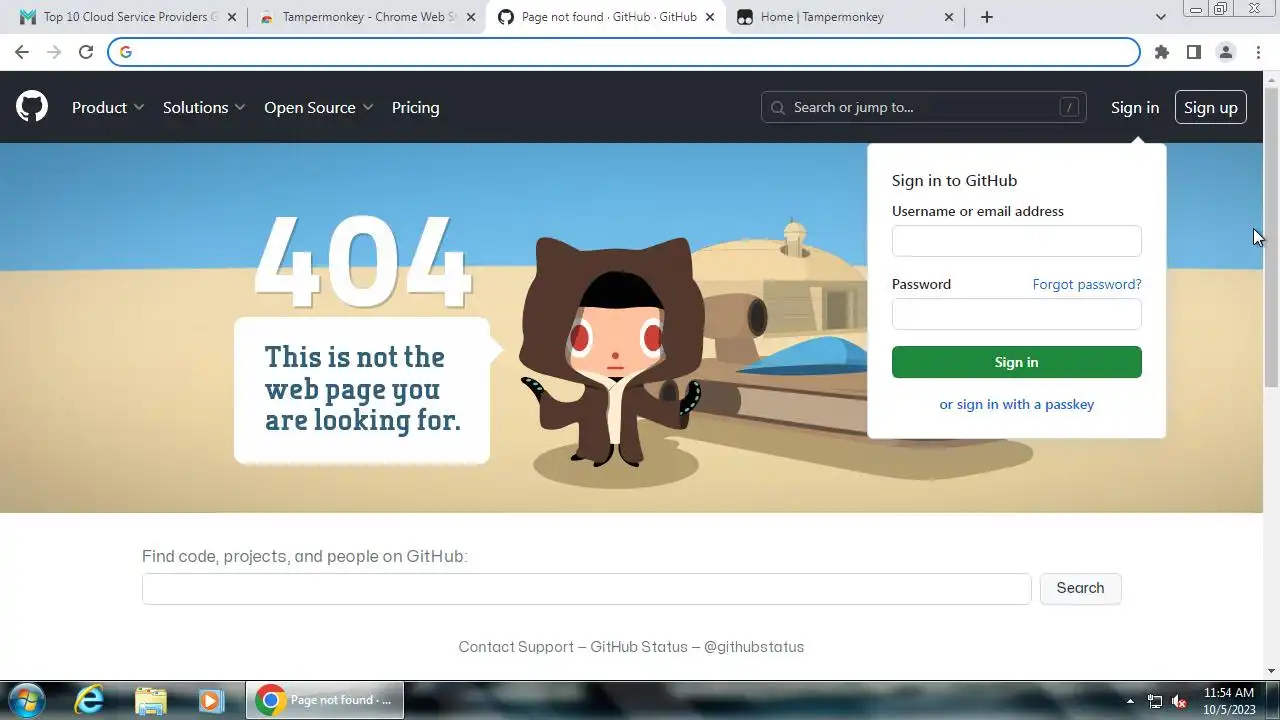Click the network tray icon

click(1155, 701)
